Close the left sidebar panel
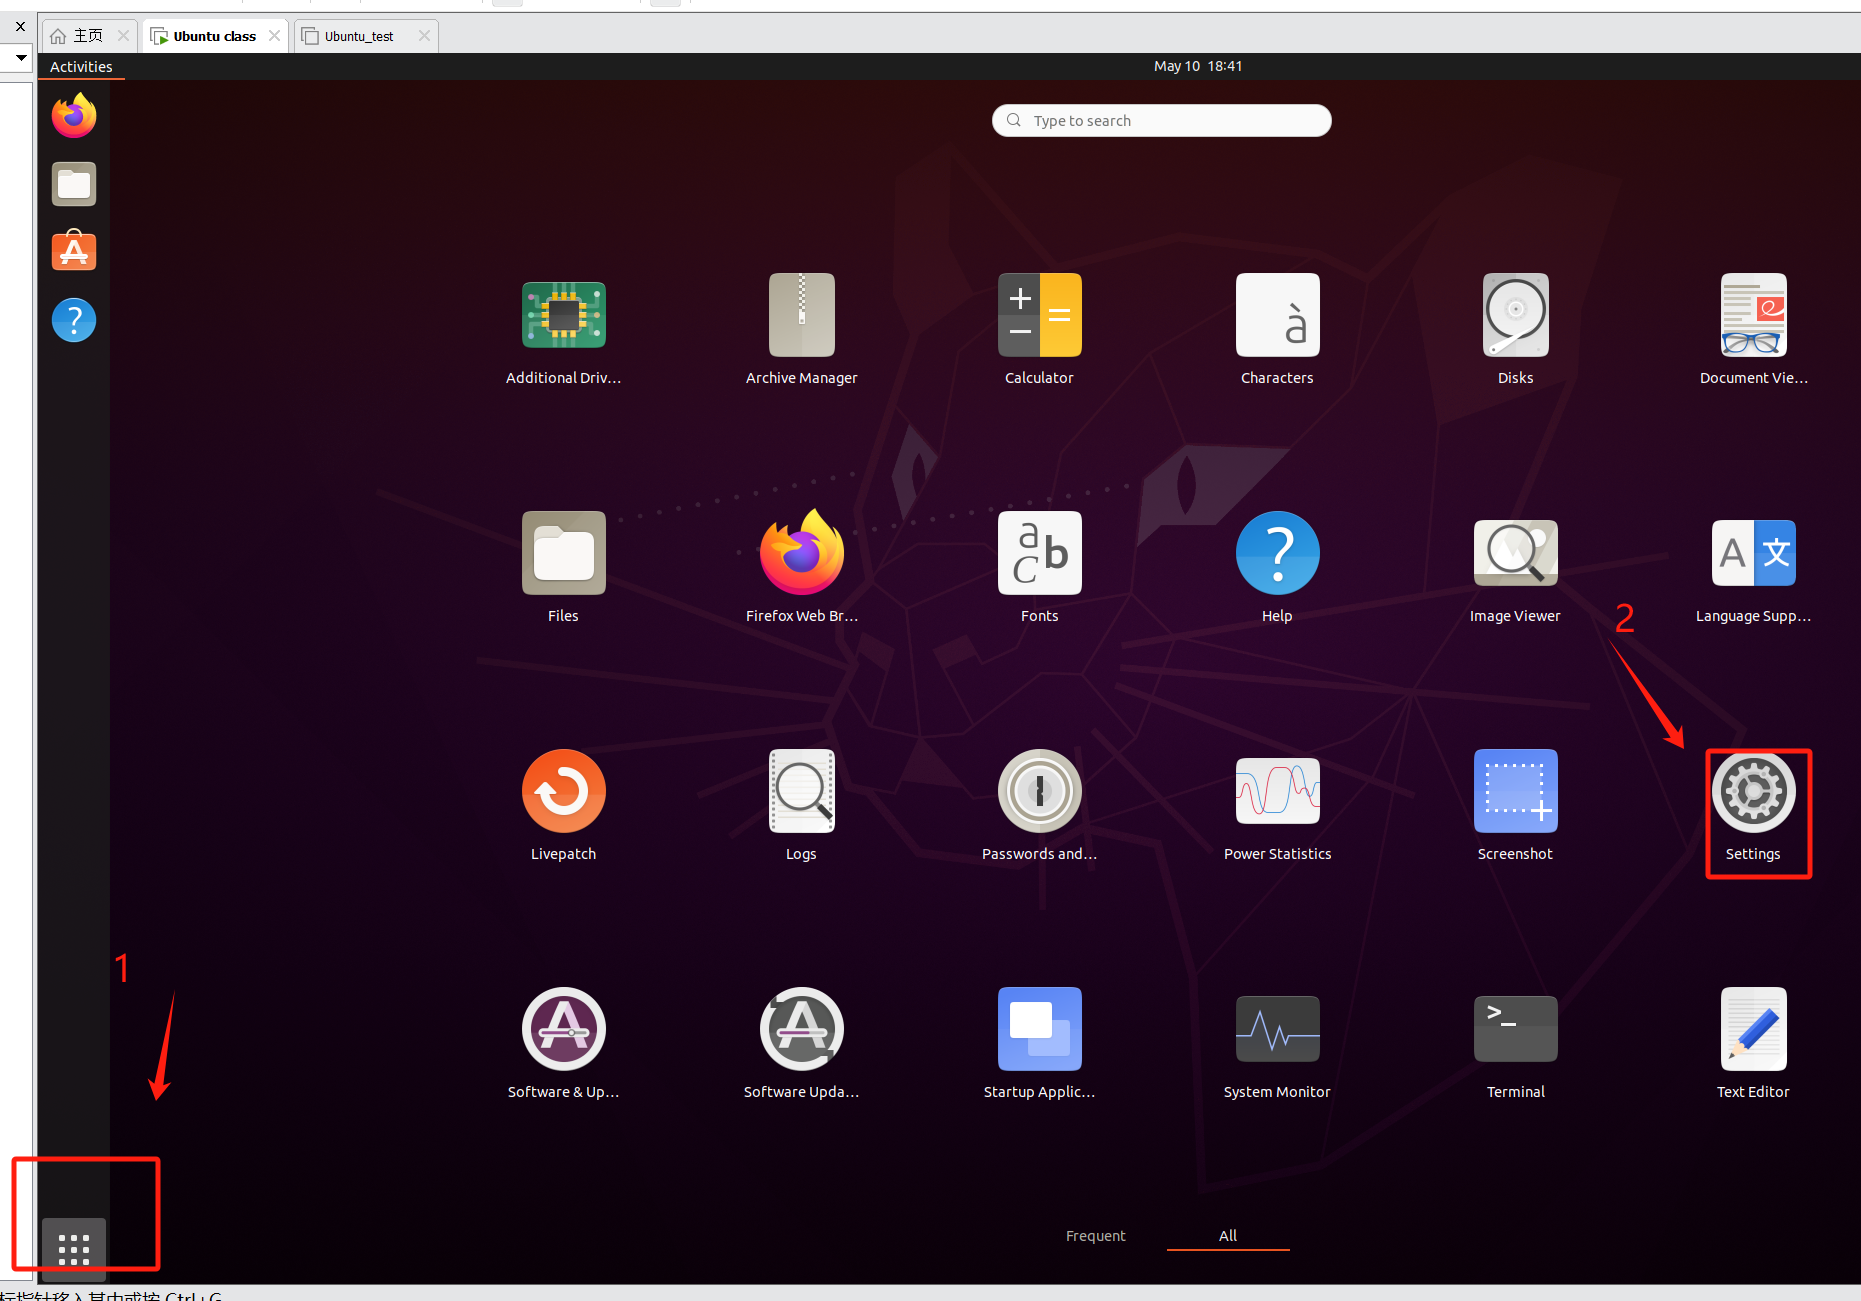1861x1301 pixels. [x=20, y=26]
